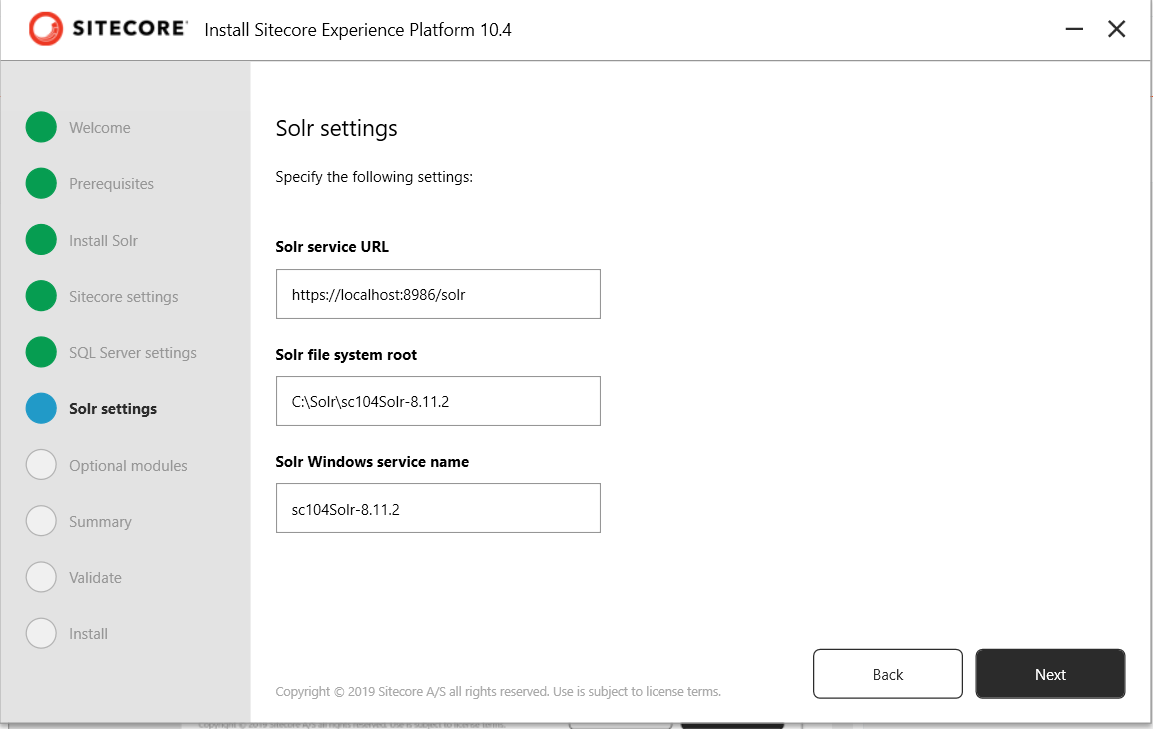Edit the Solr service URL field
1153x729 pixels.
pyautogui.click(x=438, y=294)
